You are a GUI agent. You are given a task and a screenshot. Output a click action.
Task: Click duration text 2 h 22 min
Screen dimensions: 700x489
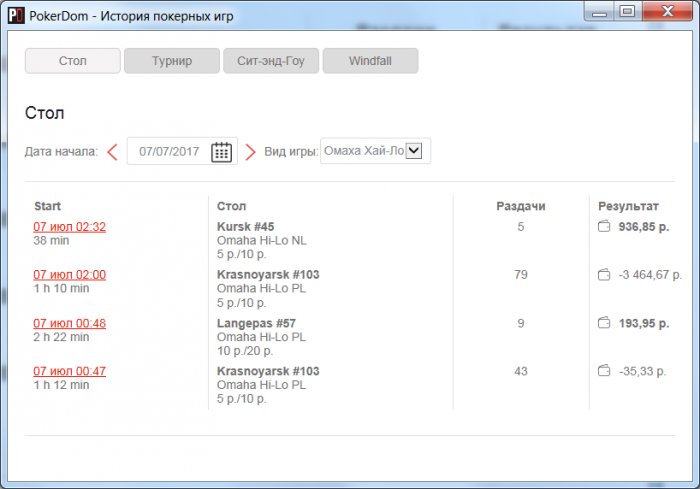61,337
